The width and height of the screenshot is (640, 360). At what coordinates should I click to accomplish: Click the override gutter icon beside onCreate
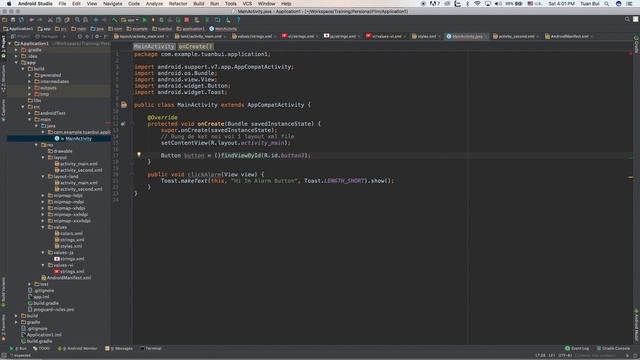(123, 124)
